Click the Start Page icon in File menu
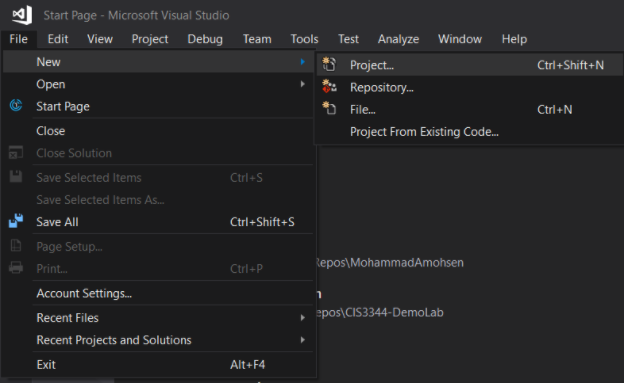Viewport: 626px width, 384px height. pos(16,106)
